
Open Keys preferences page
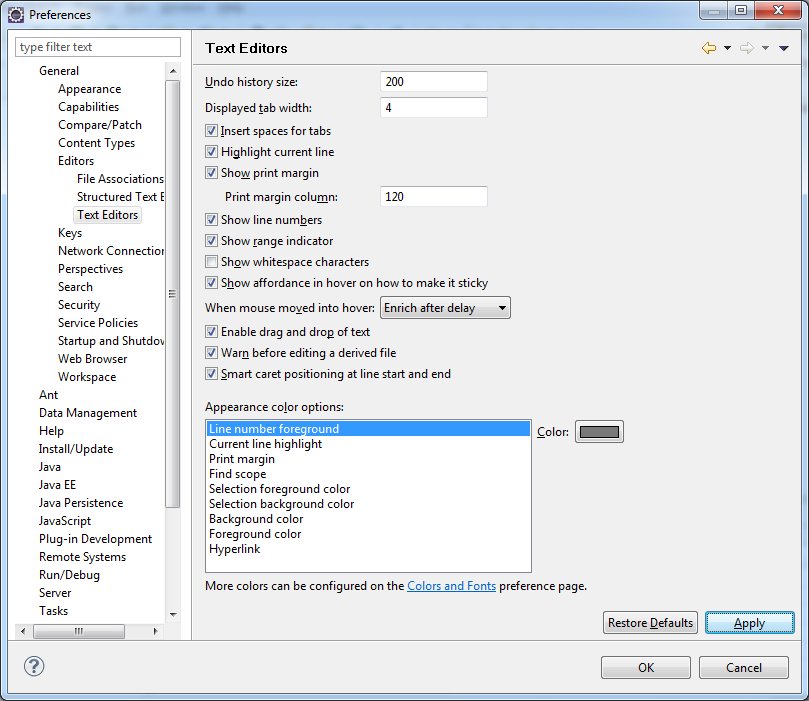pos(70,233)
